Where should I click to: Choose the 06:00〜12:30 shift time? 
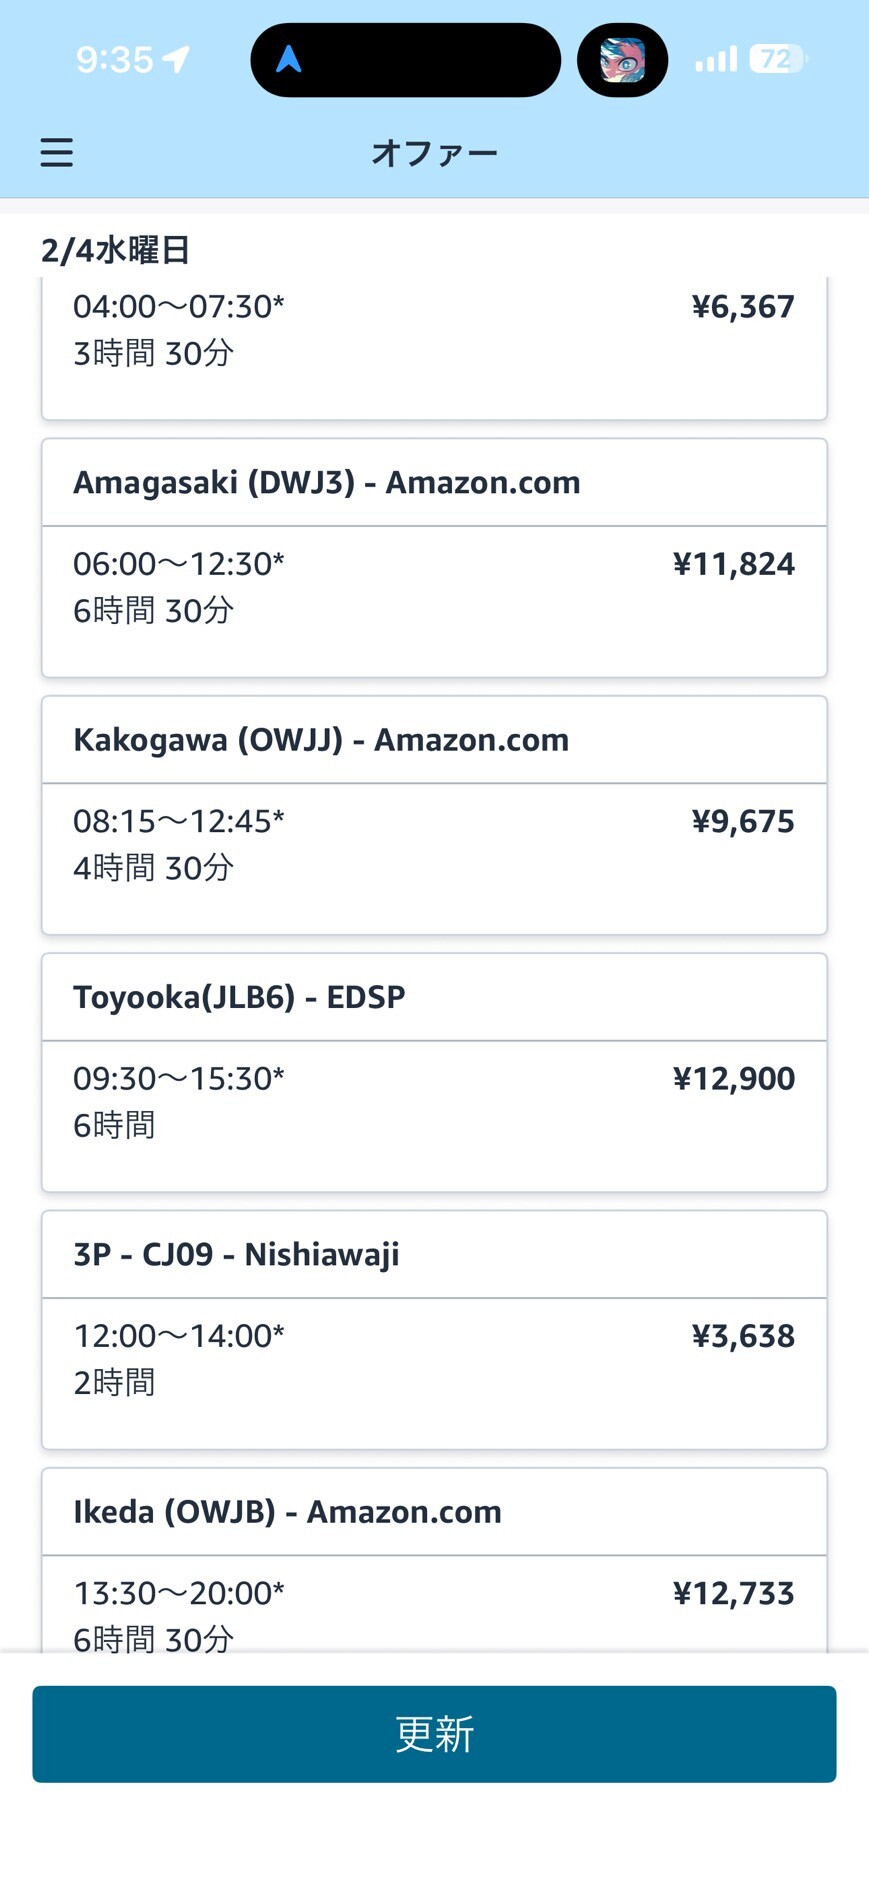[x=178, y=564]
